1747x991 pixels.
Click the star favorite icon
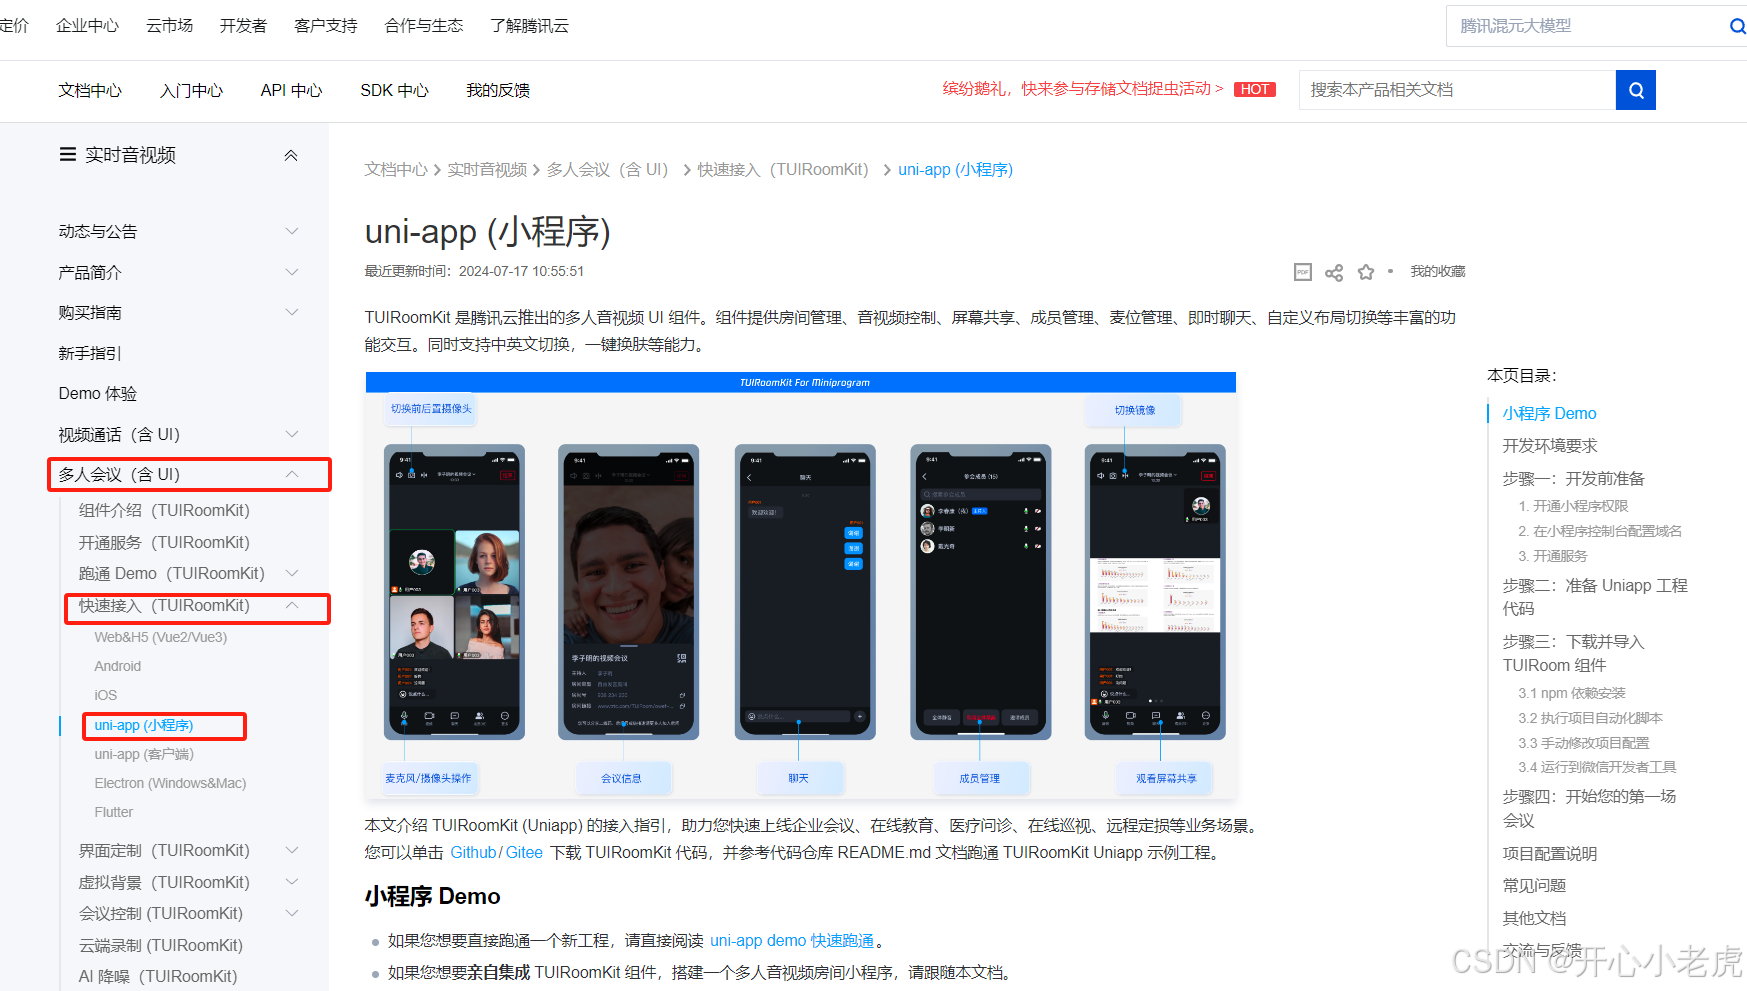1366,272
